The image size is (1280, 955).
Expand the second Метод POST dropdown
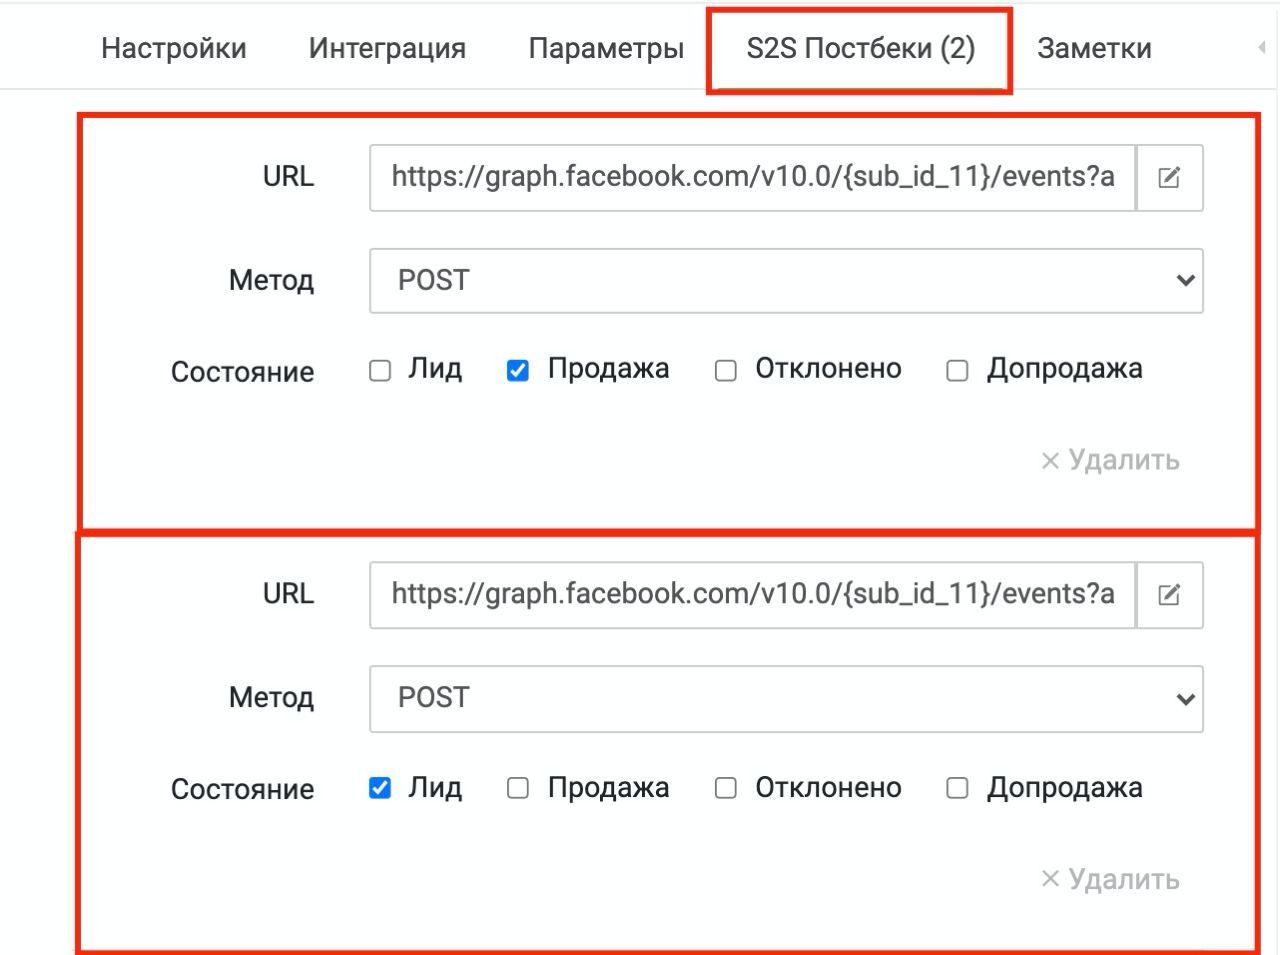(786, 698)
